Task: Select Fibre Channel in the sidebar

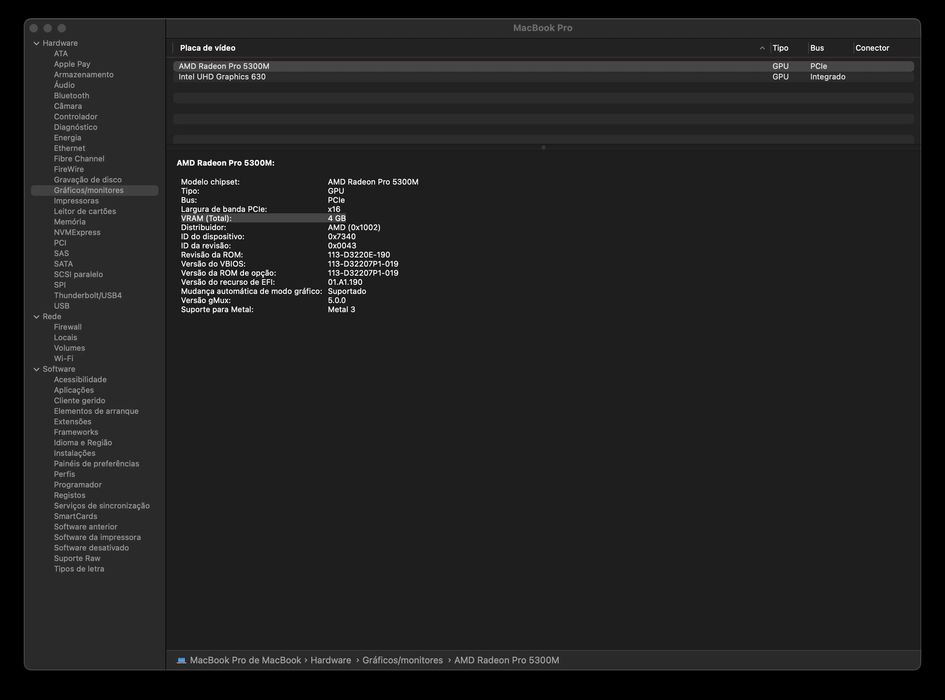Action: (x=79, y=159)
